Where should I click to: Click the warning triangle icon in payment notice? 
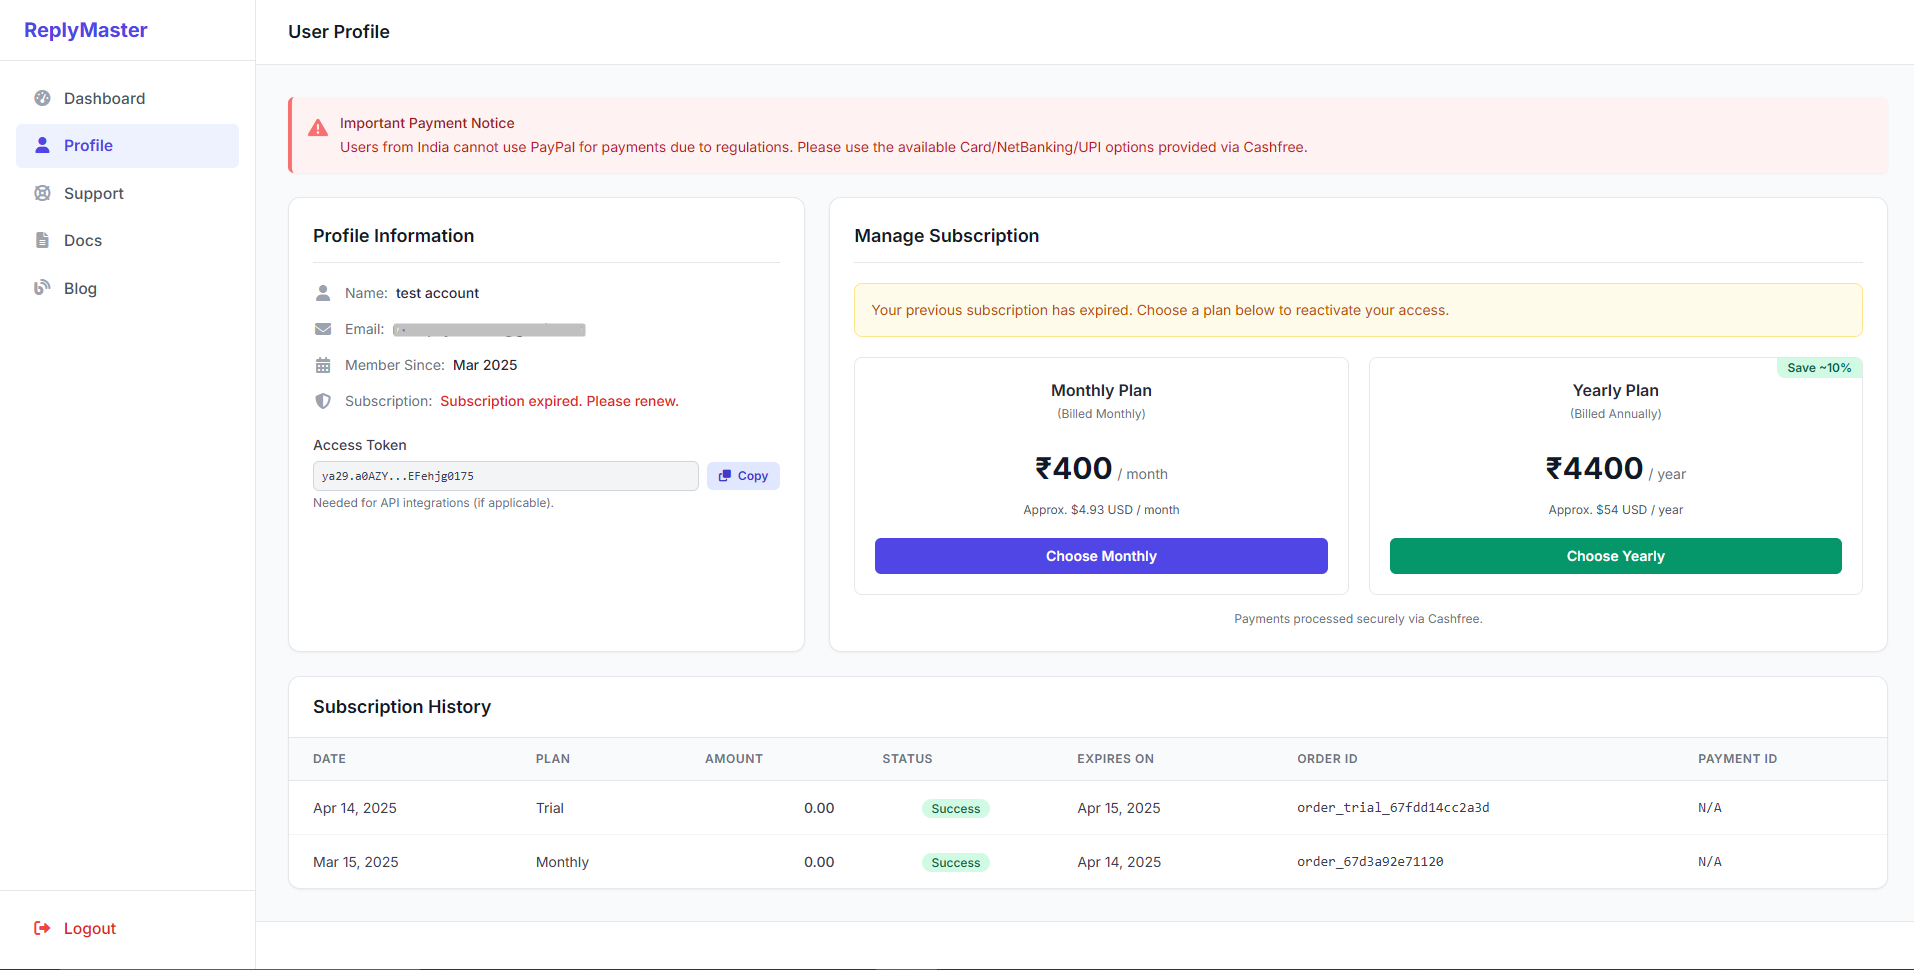[318, 128]
